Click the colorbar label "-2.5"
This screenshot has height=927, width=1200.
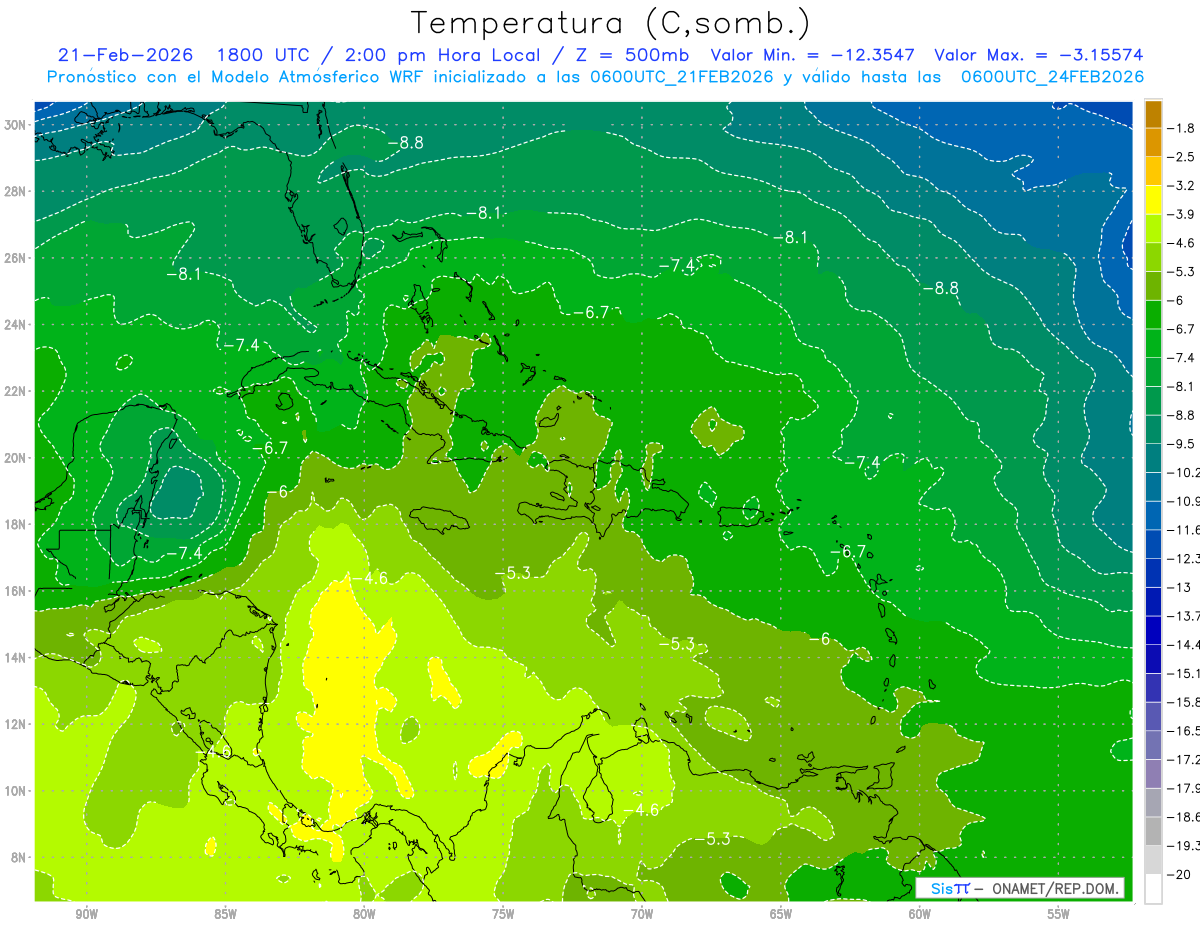1181,157
